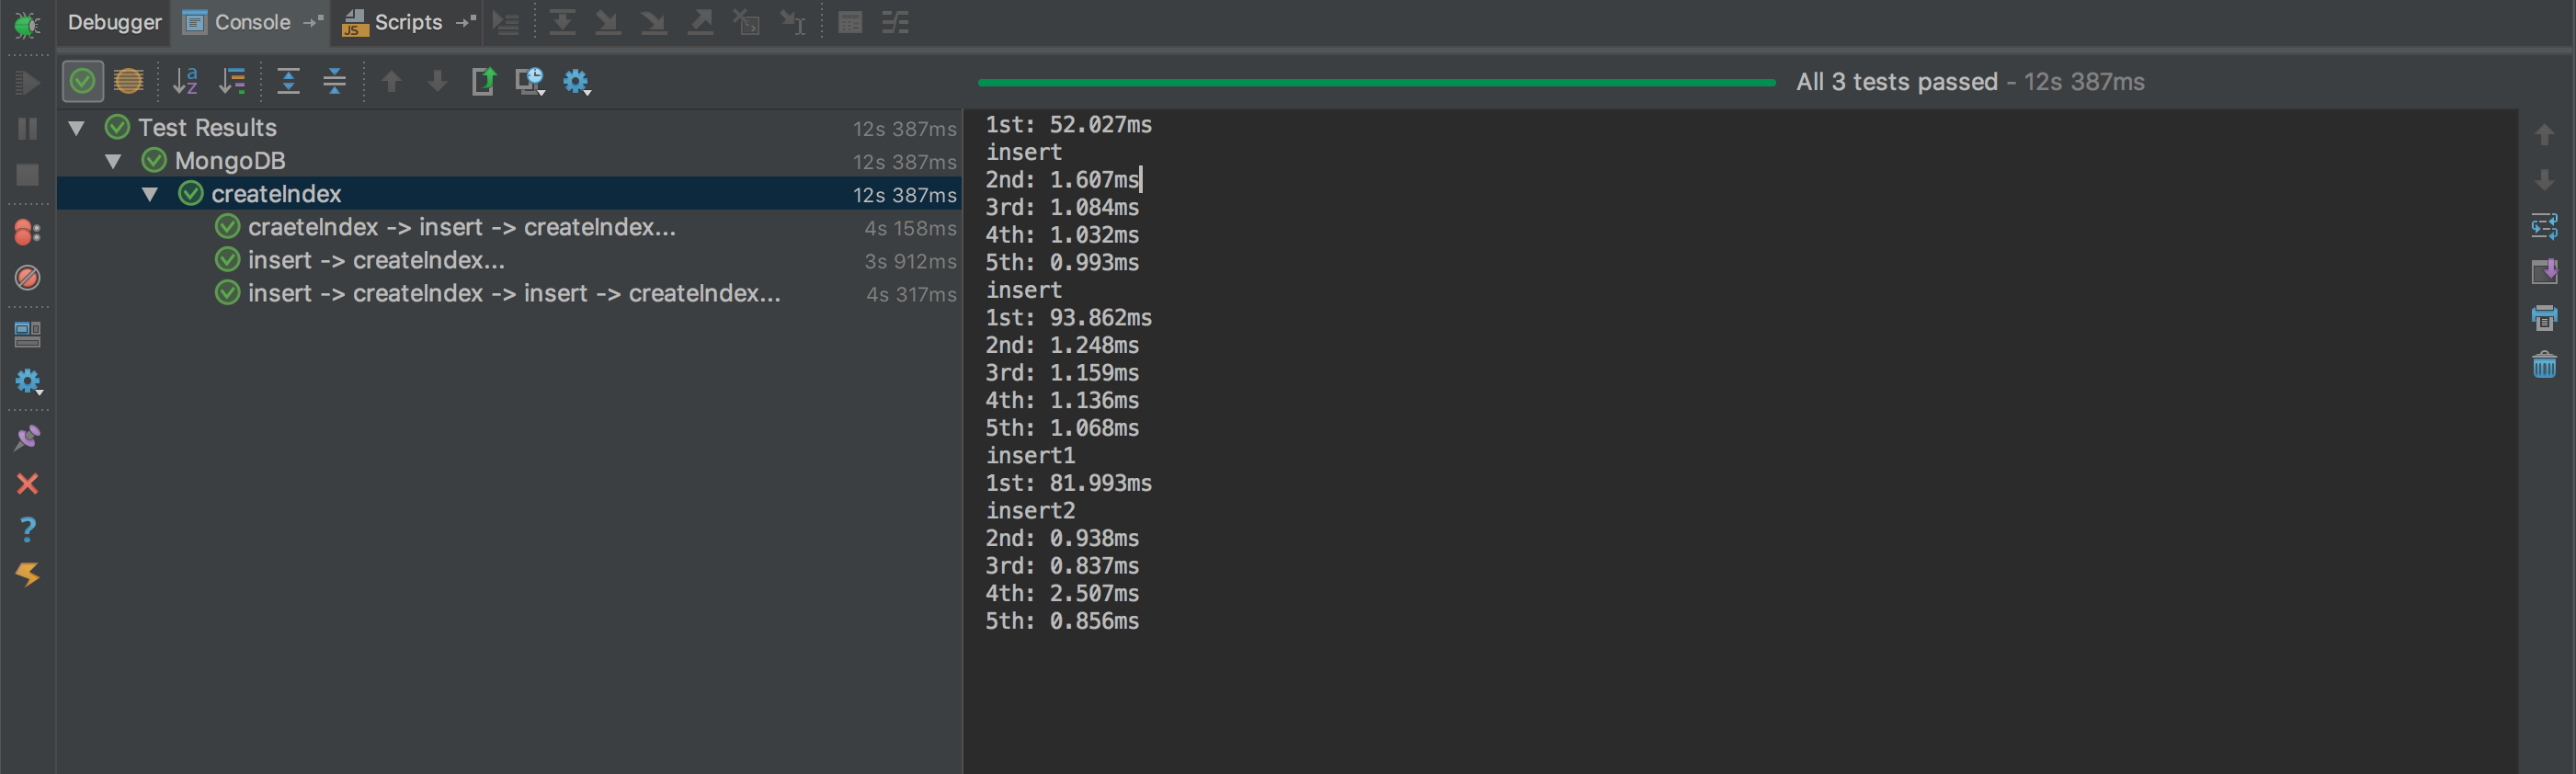Viewport: 2576px width, 774px height.
Task: Select test 'craeteIndex -> insert -> createIndex...'
Action: click(x=510, y=227)
